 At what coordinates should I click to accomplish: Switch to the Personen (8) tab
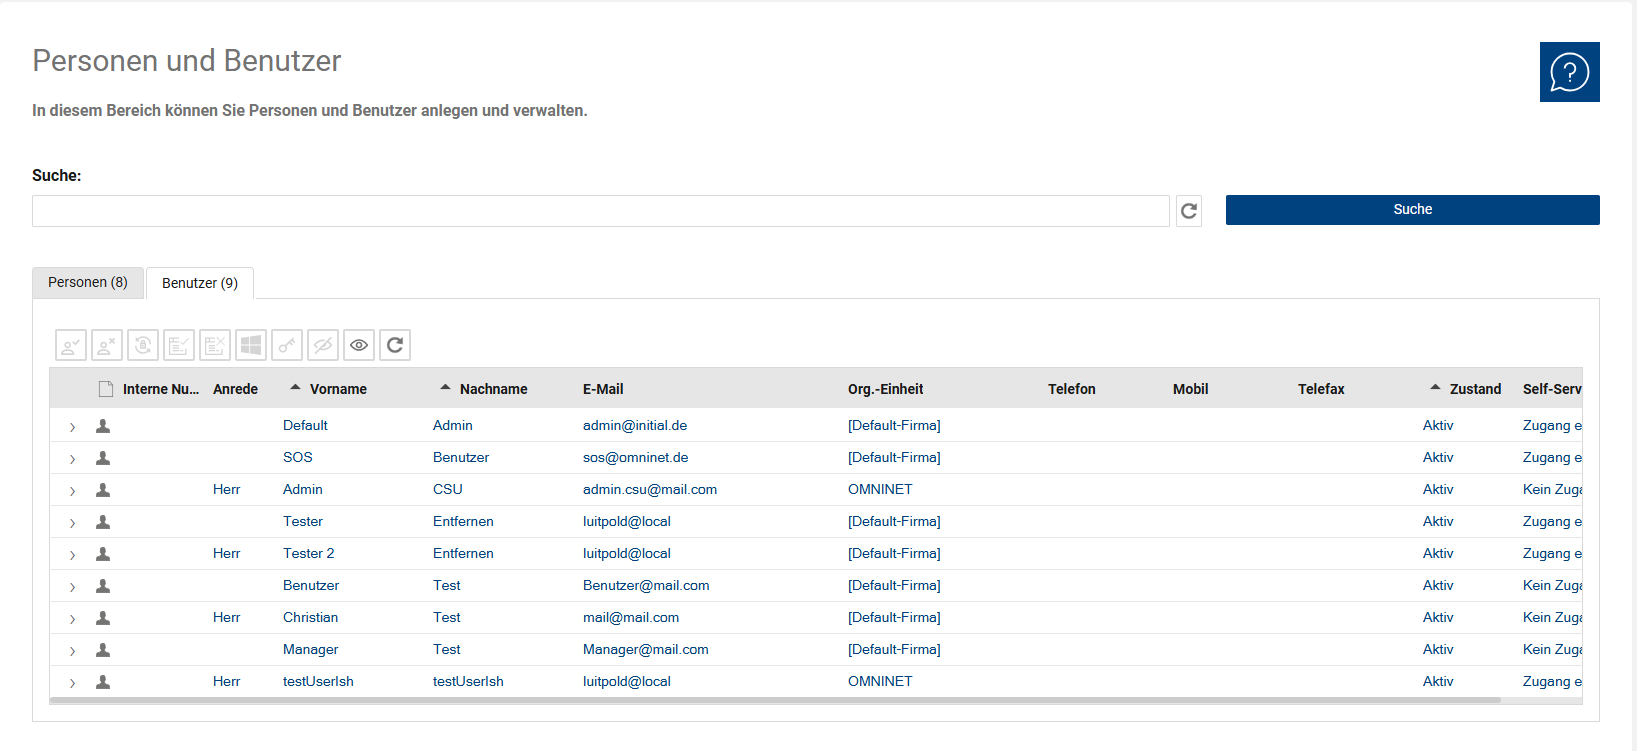88,282
